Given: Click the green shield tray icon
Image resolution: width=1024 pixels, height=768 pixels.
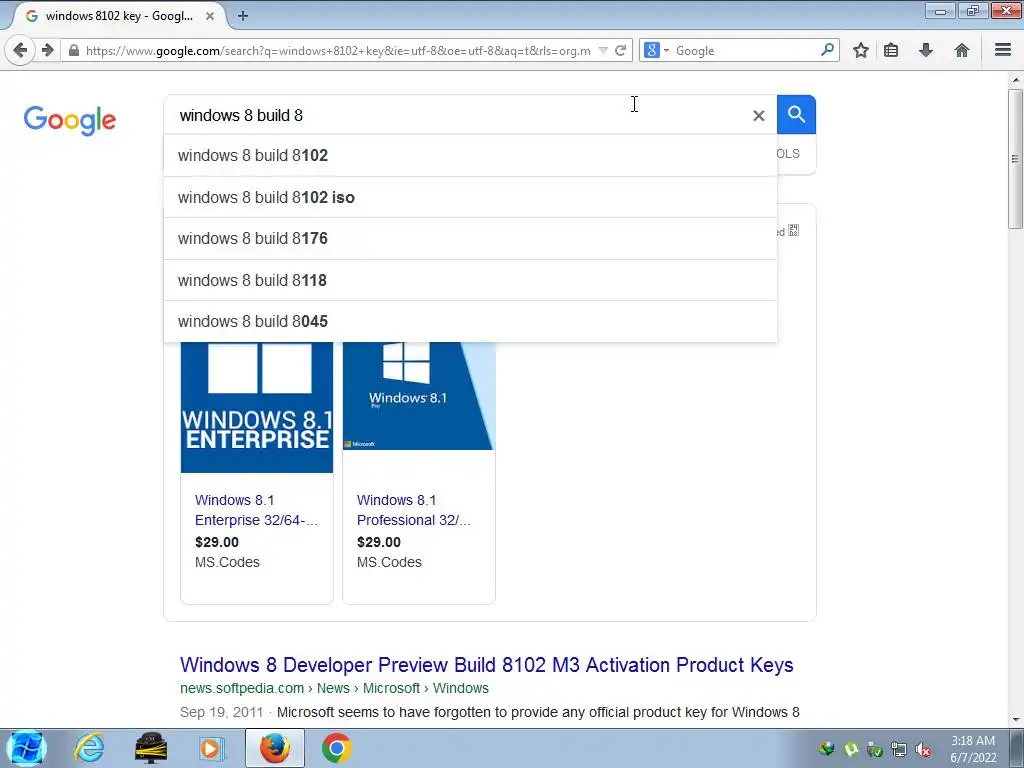Looking at the screenshot, I should tap(874, 750).
